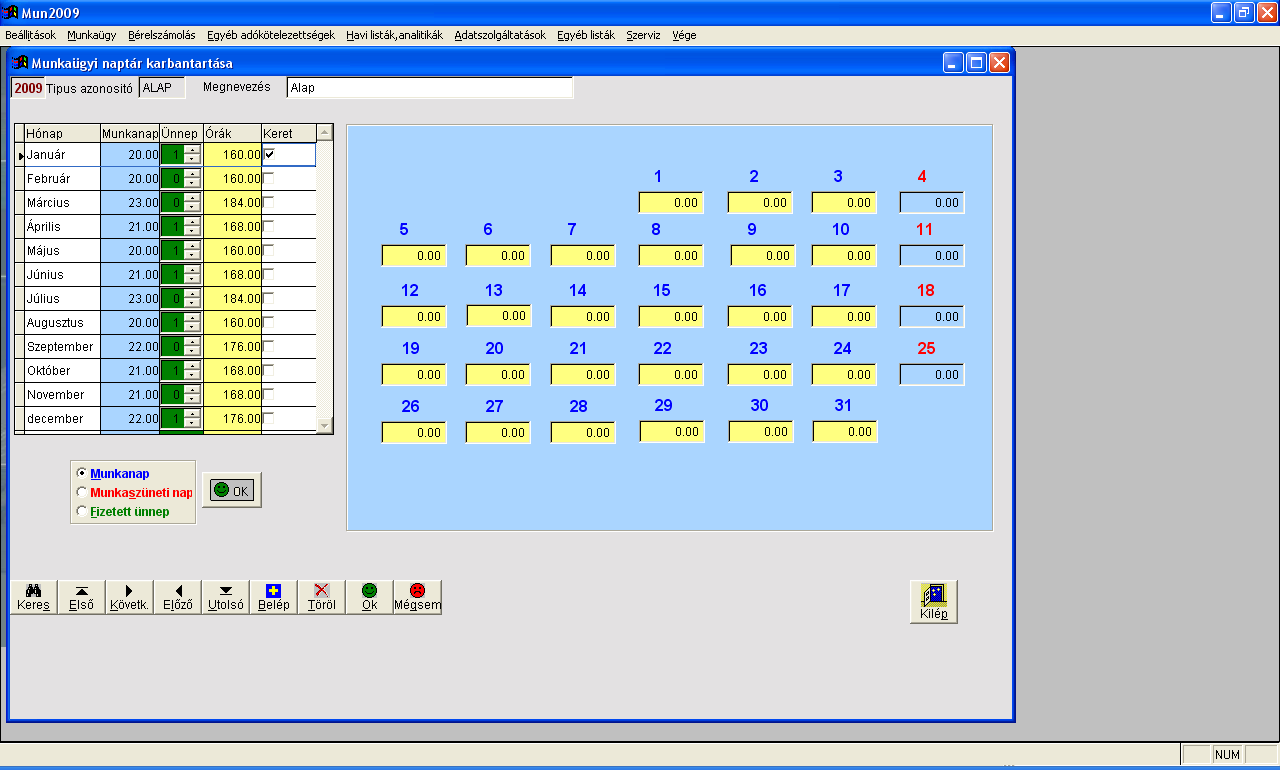Click the Tipus azonosító field ALAP

162,88
